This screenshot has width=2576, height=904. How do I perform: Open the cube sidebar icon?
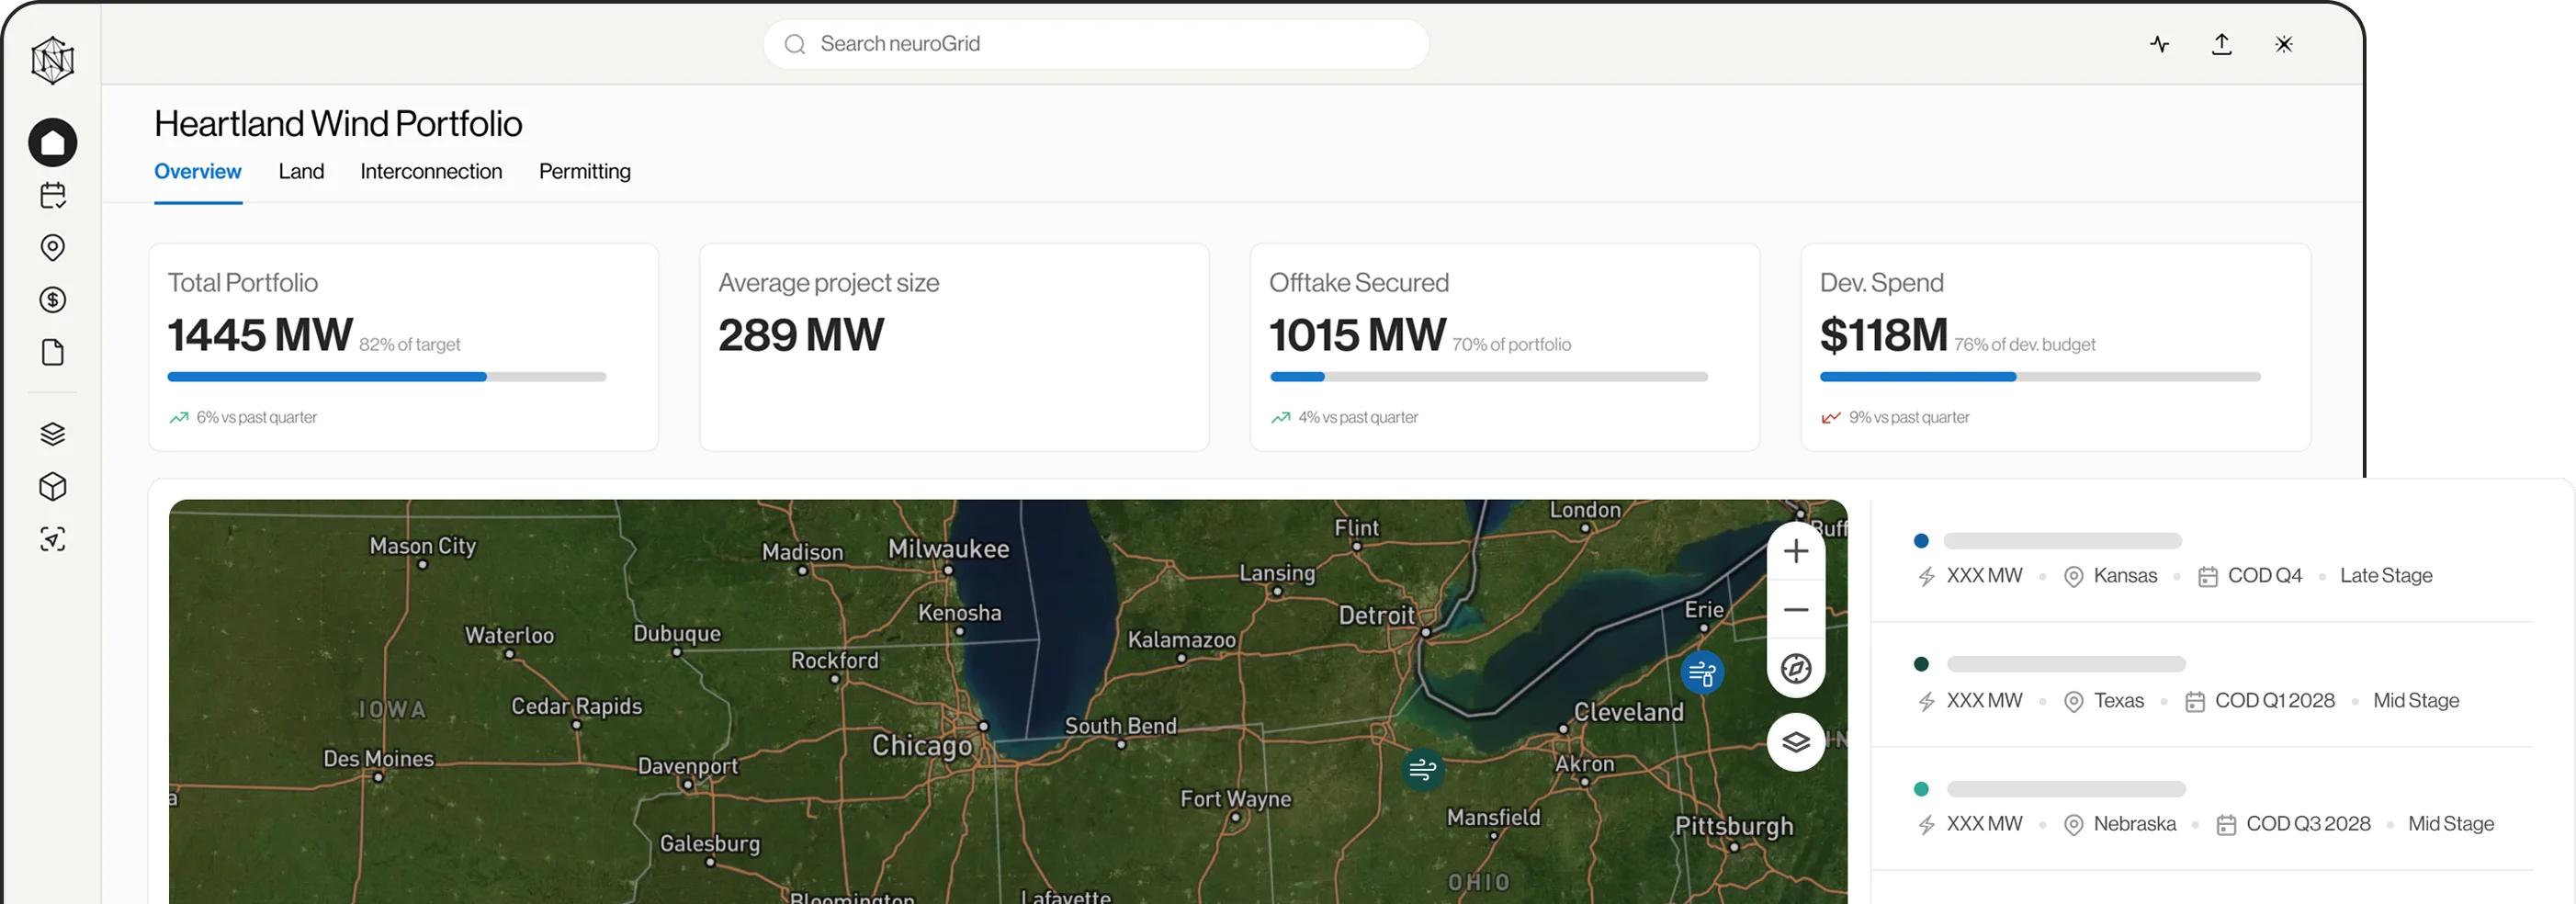(53, 487)
